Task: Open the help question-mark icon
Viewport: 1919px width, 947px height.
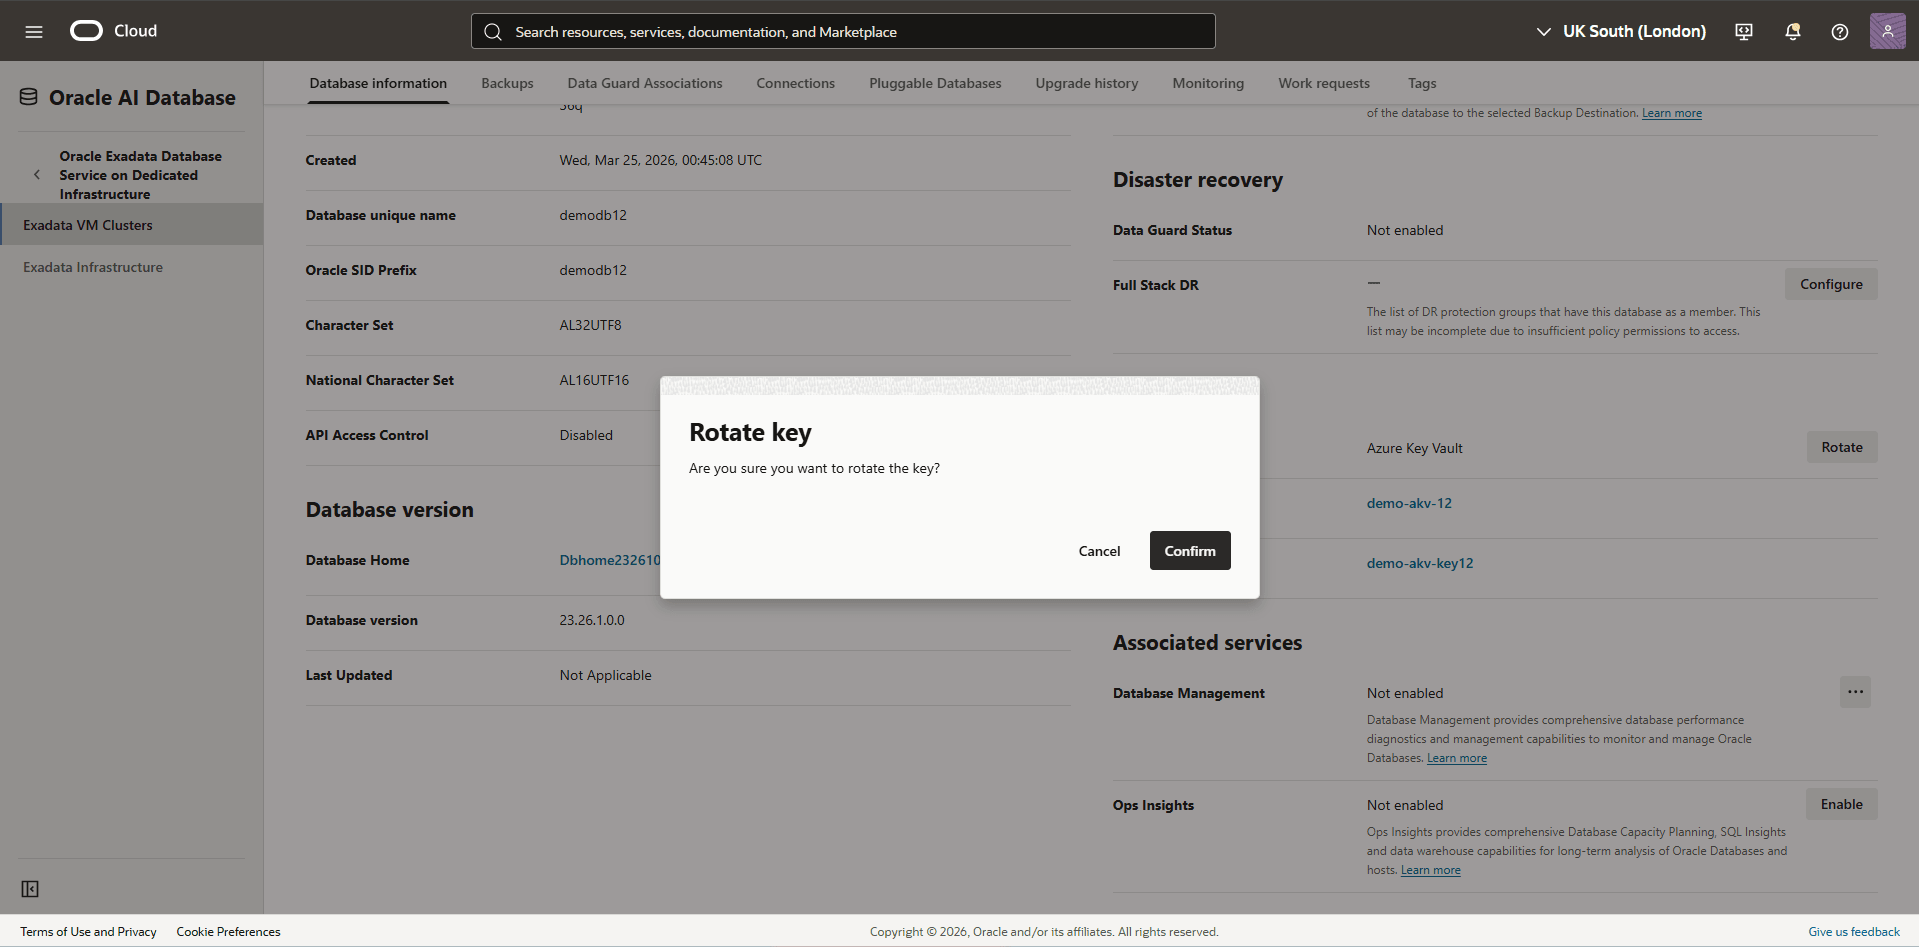Action: point(1839,31)
